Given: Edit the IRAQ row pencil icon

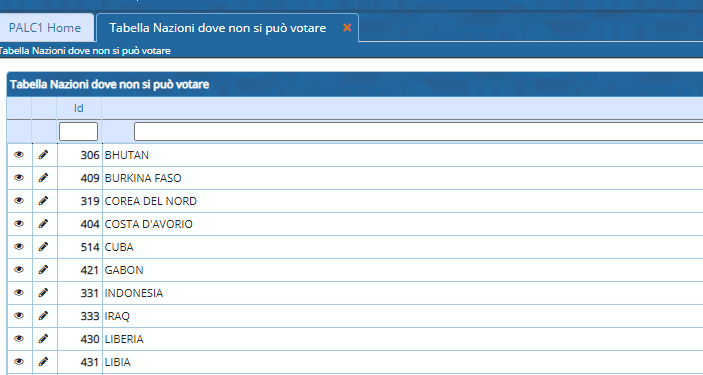Looking at the screenshot, I should (x=43, y=316).
